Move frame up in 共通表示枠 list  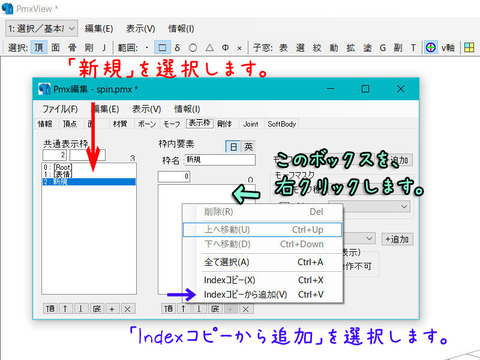(65, 309)
